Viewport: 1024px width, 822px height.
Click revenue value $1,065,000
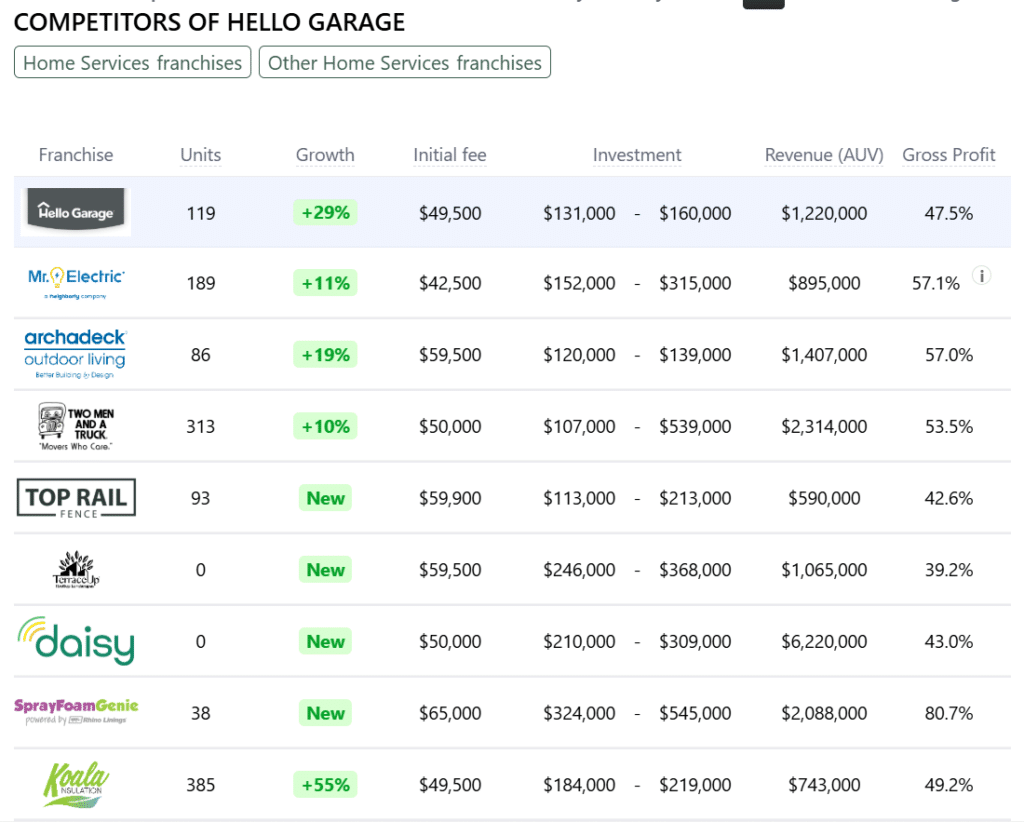824,569
